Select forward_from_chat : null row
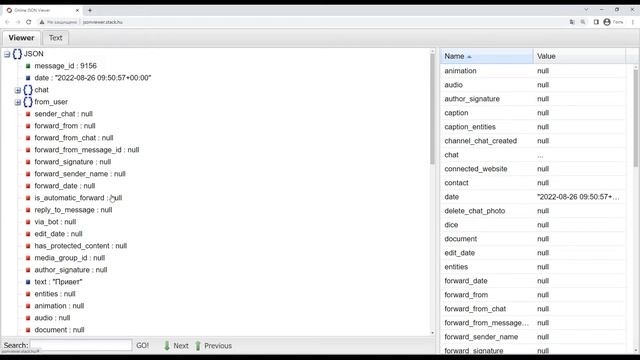 pyautogui.click(x=74, y=138)
